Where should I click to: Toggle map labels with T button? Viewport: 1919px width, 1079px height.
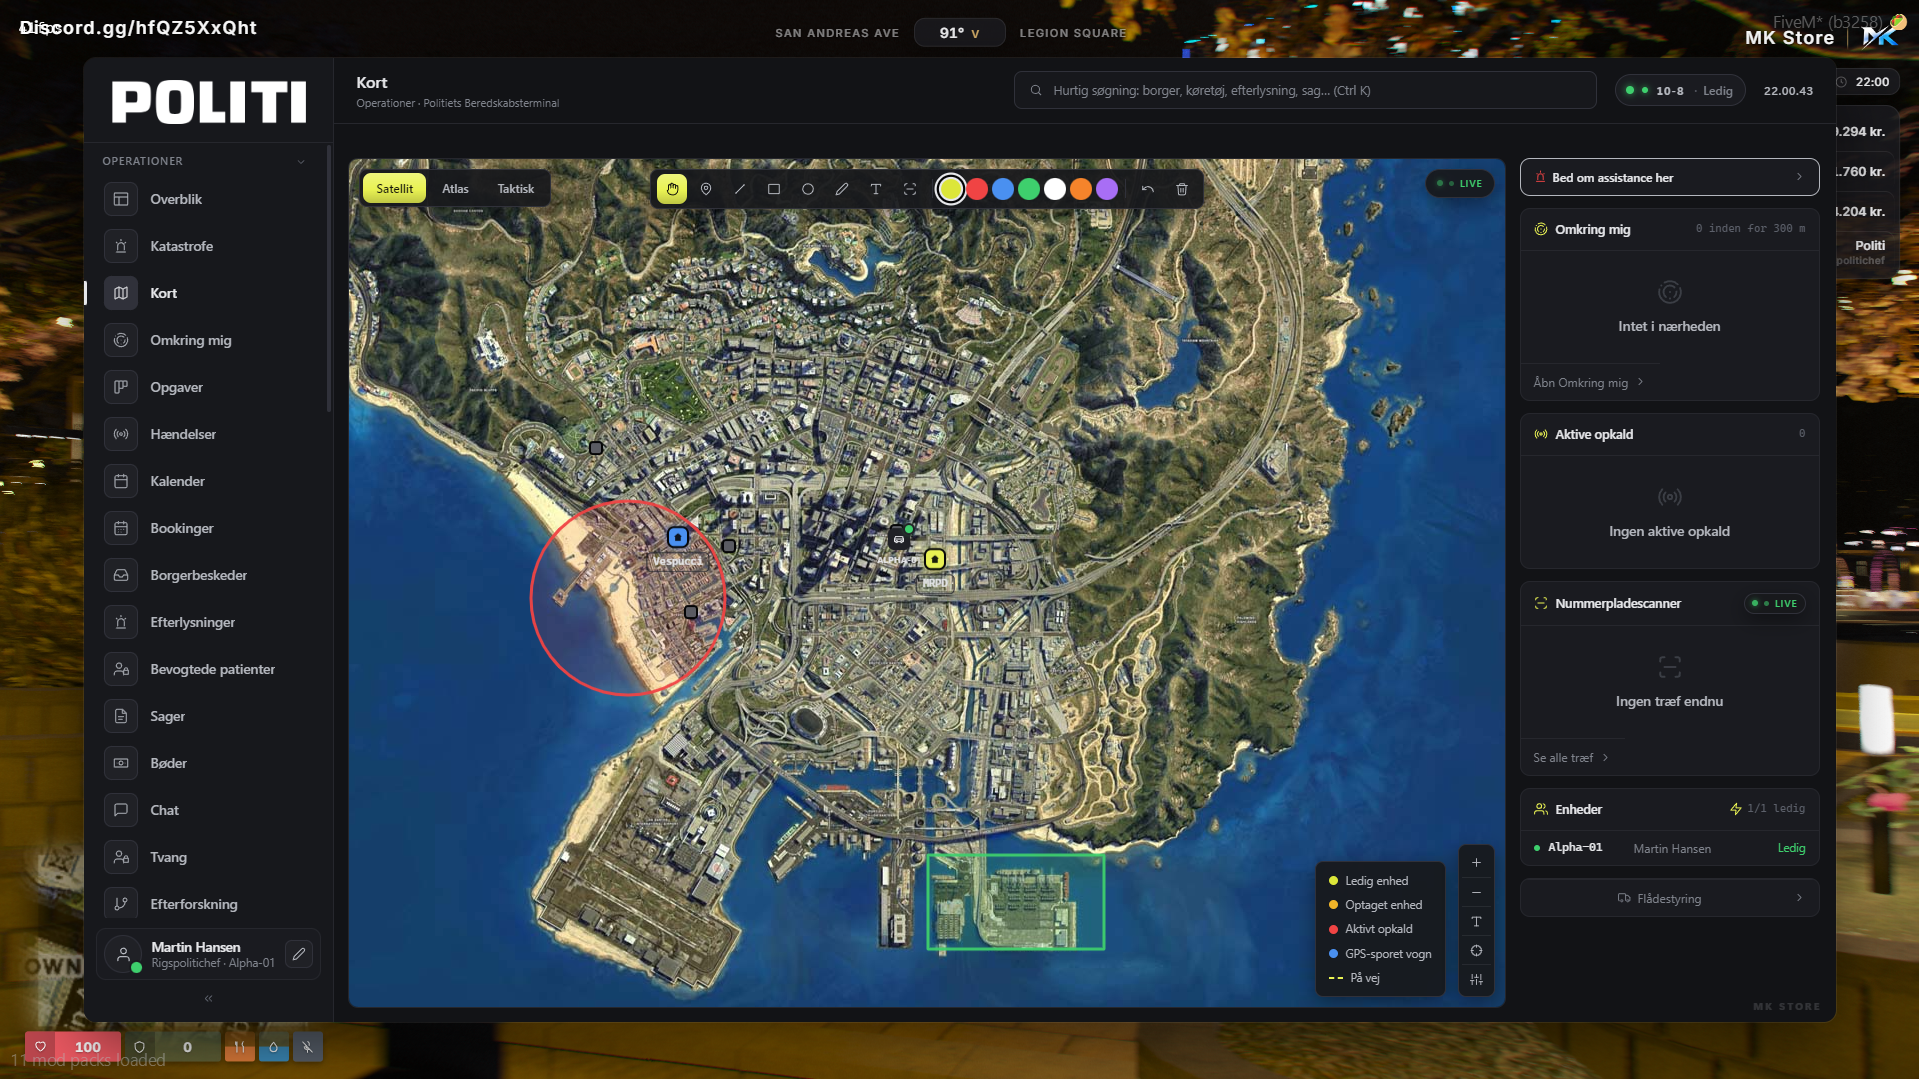tap(1476, 921)
